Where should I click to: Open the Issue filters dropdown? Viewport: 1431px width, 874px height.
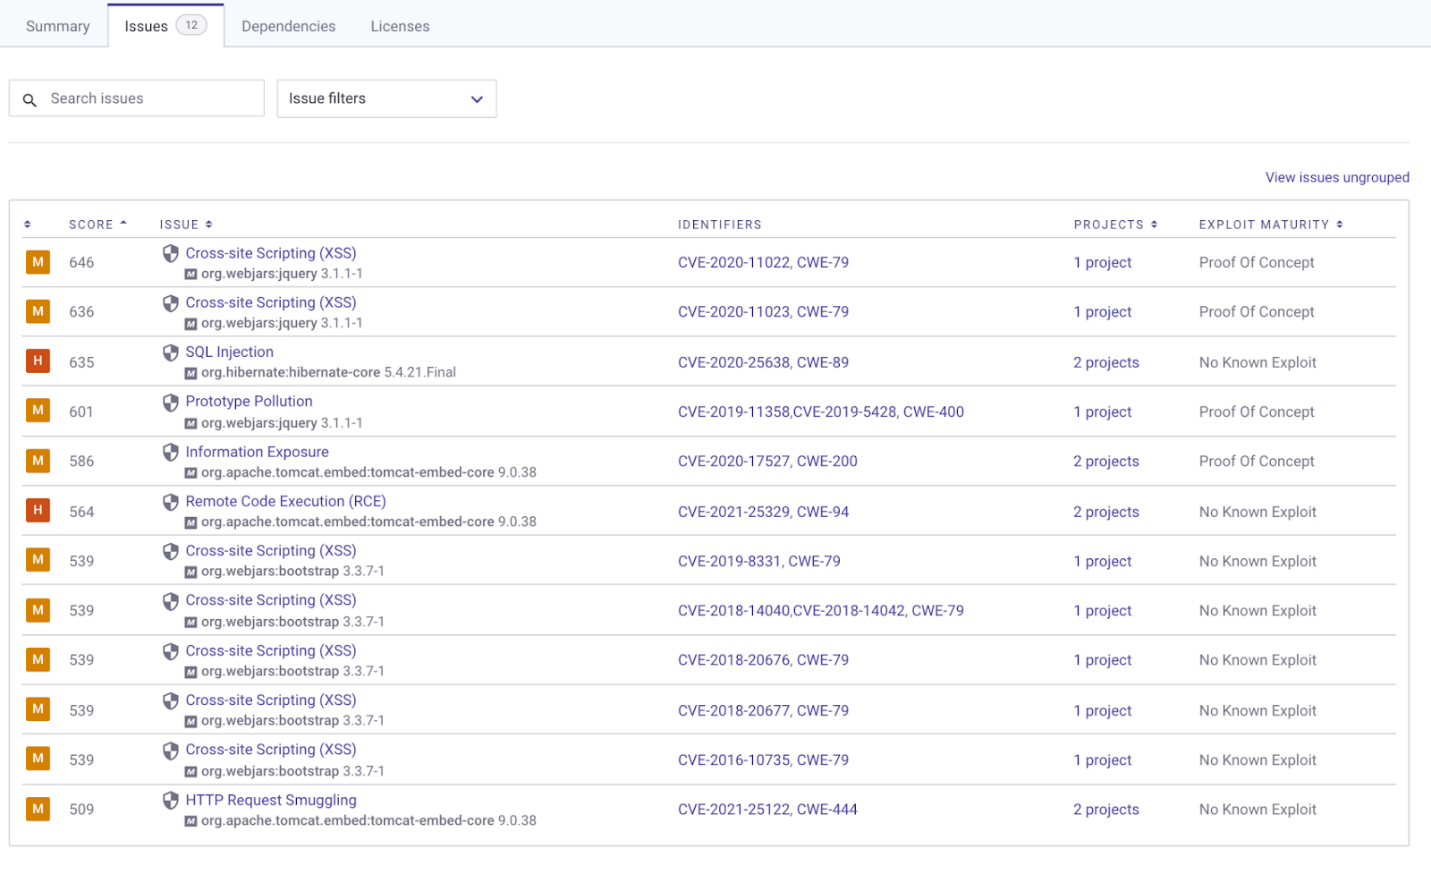pyautogui.click(x=386, y=99)
